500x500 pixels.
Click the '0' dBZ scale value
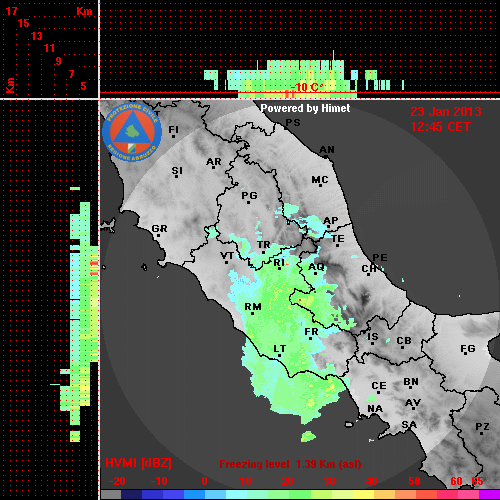[x=204, y=481]
